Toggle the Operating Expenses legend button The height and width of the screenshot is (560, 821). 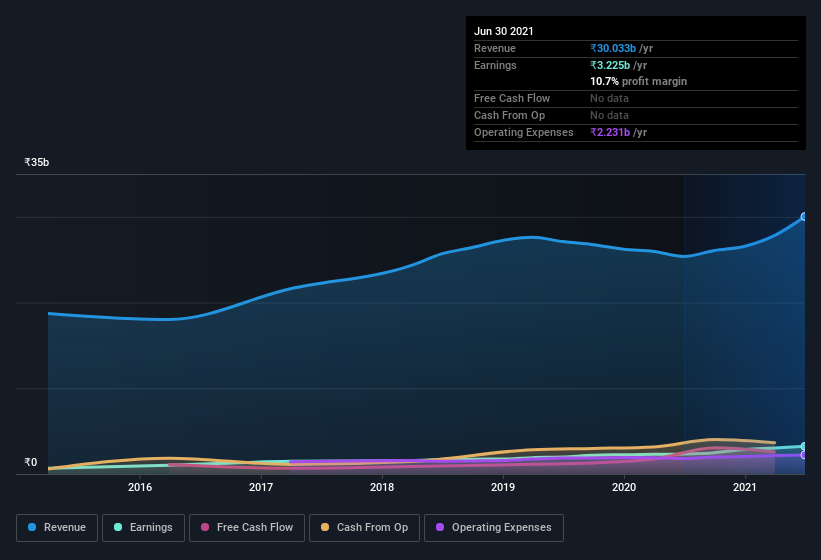[x=494, y=528]
